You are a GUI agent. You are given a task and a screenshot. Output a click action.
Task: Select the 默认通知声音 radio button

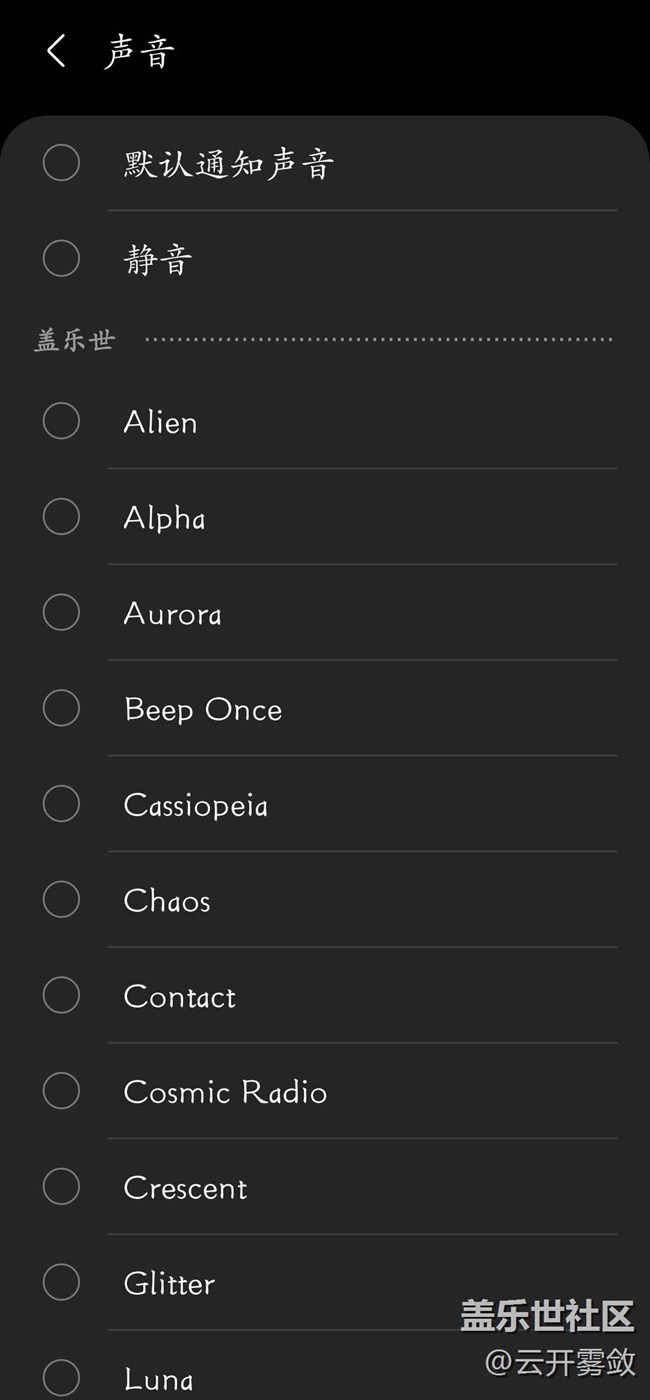(61, 163)
